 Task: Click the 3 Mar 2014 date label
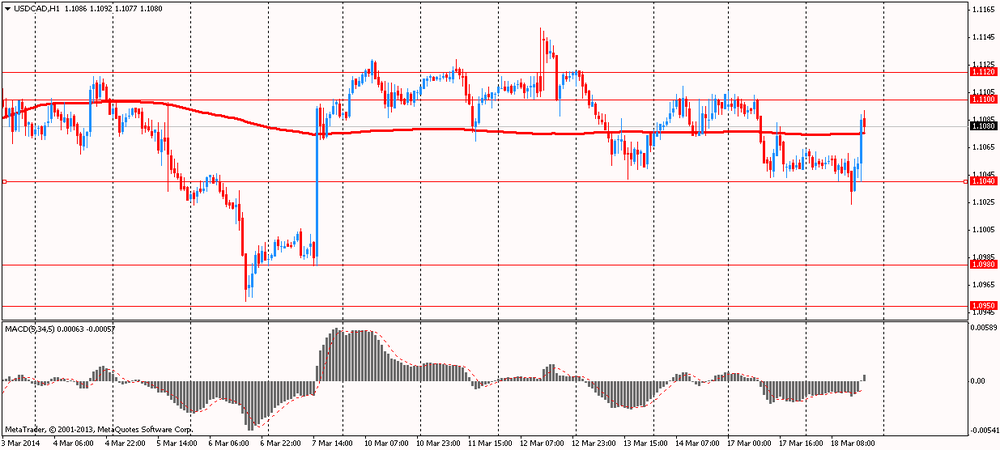tap(23, 441)
